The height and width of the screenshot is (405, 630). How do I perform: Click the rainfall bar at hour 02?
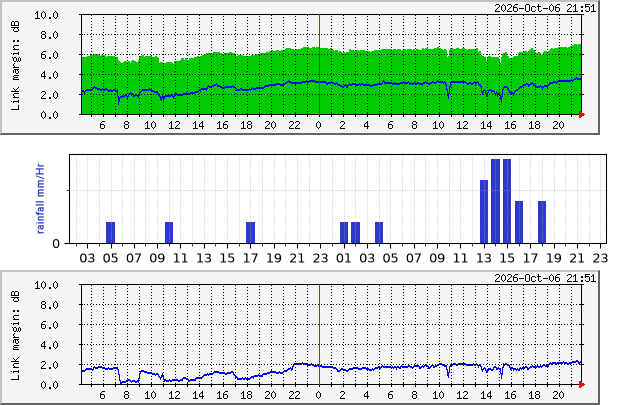pos(356,233)
